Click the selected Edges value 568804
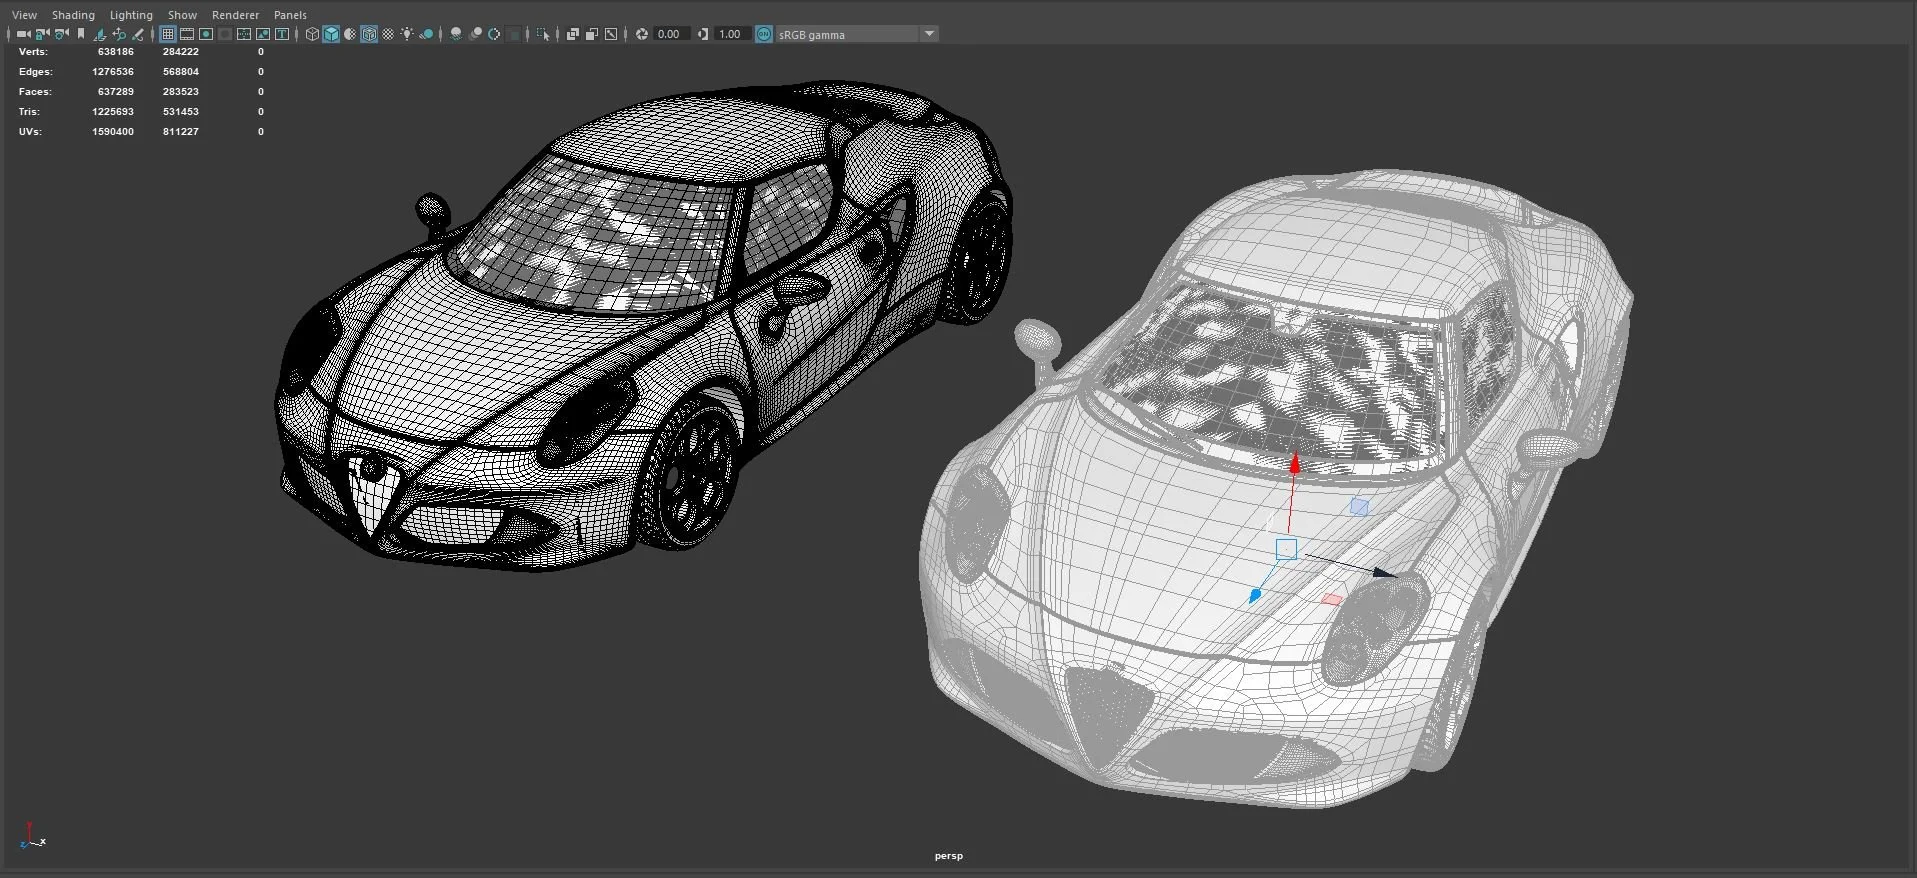 pos(180,72)
